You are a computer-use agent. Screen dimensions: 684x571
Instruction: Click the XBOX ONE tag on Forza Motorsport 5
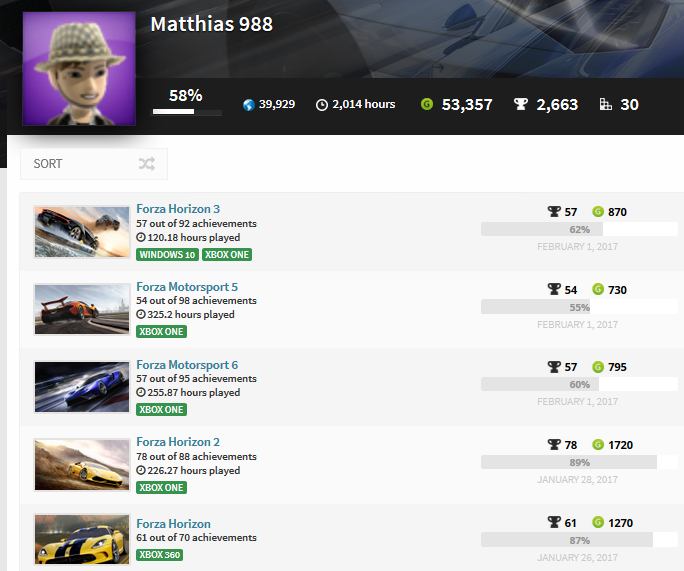click(161, 332)
